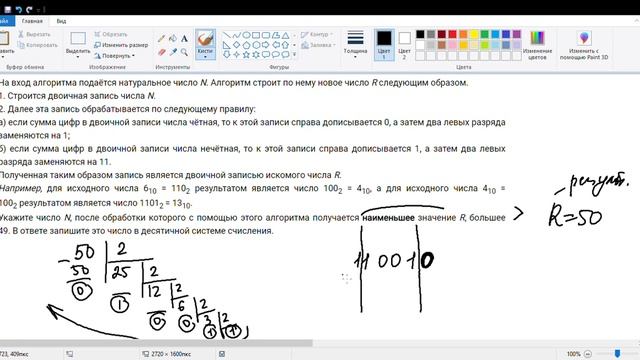The image size is (640, 360).
Task: Open Brushes dropdown arrow under Кисти
Action: 205,57
